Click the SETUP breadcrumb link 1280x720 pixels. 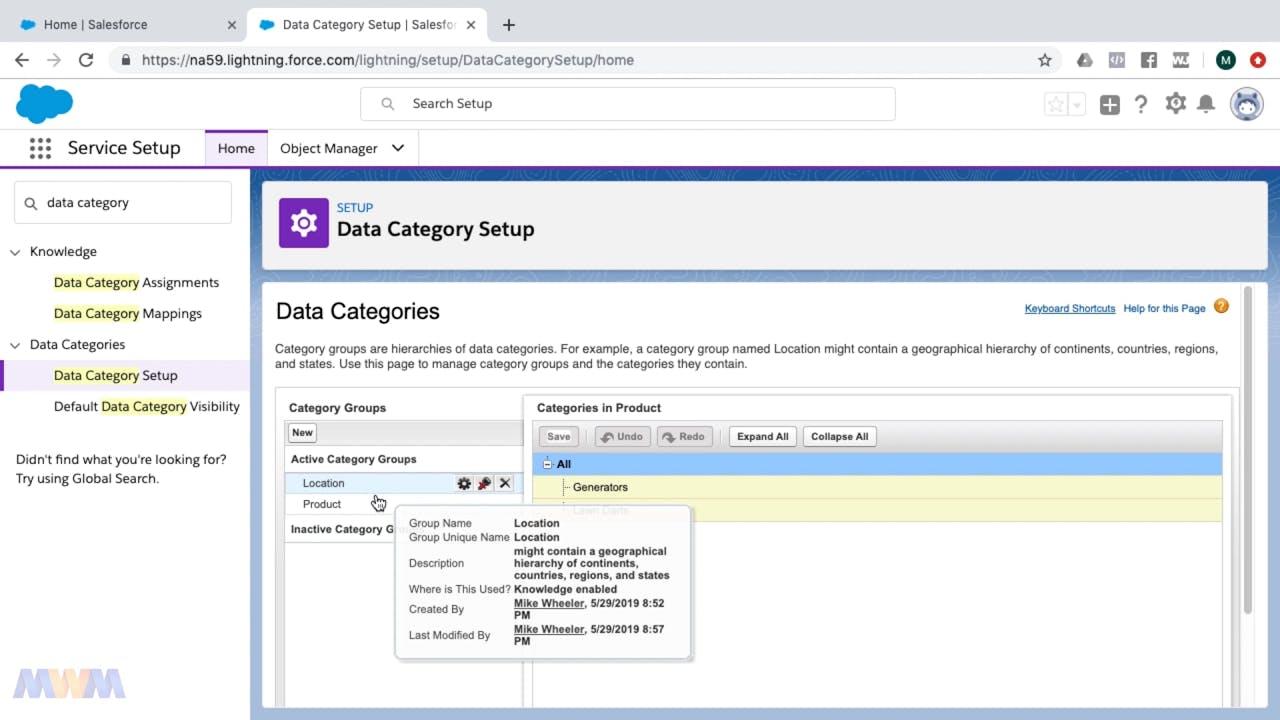[x=355, y=208]
